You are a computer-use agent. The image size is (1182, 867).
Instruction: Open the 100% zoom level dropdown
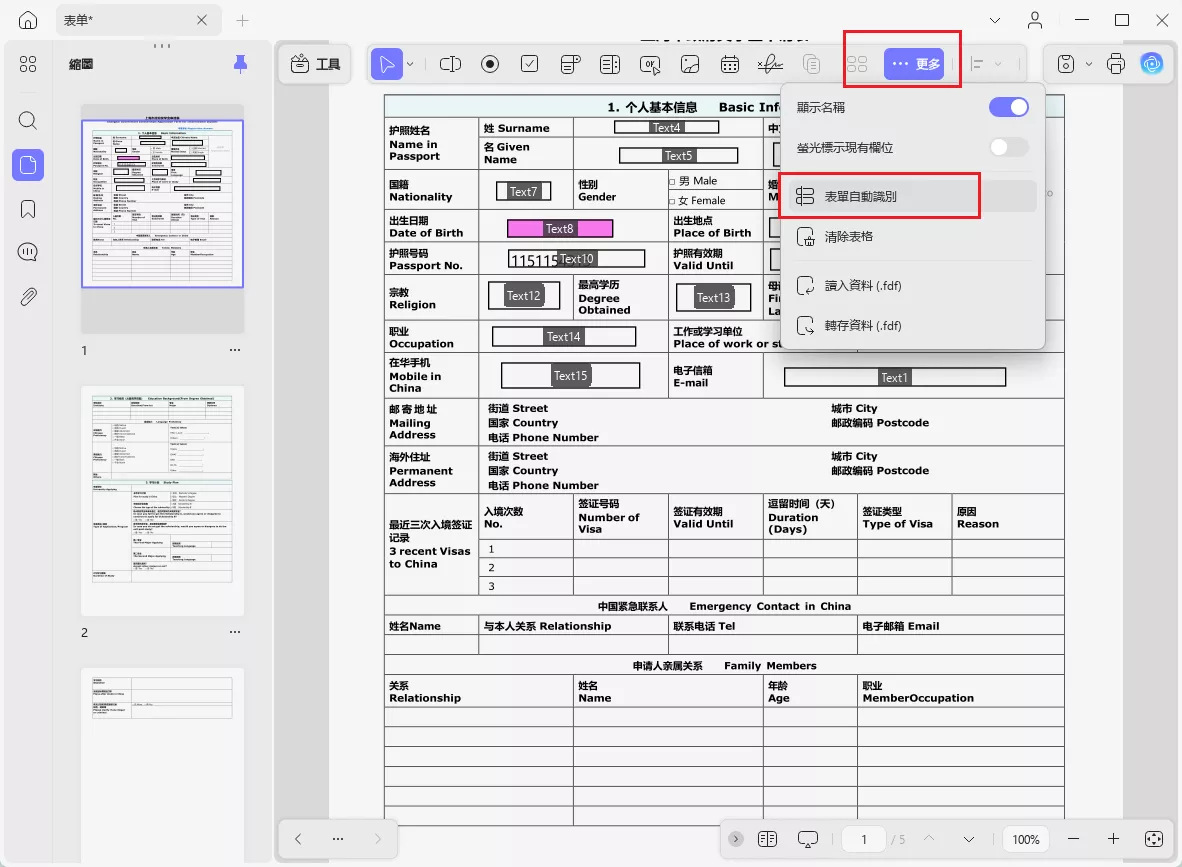point(1025,839)
